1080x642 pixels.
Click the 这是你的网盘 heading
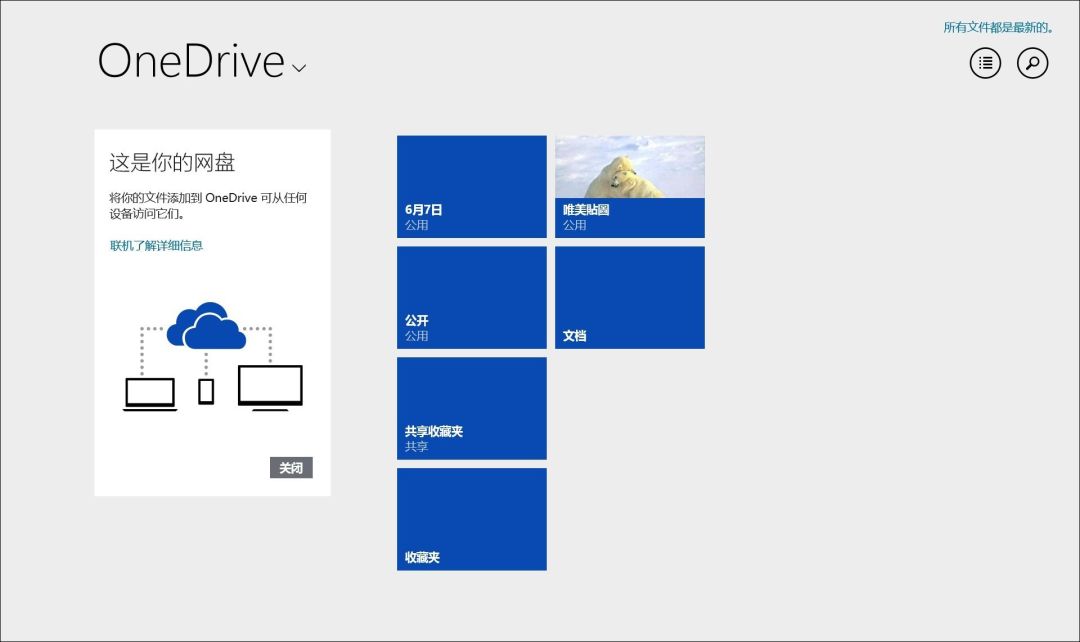(172, 163)
